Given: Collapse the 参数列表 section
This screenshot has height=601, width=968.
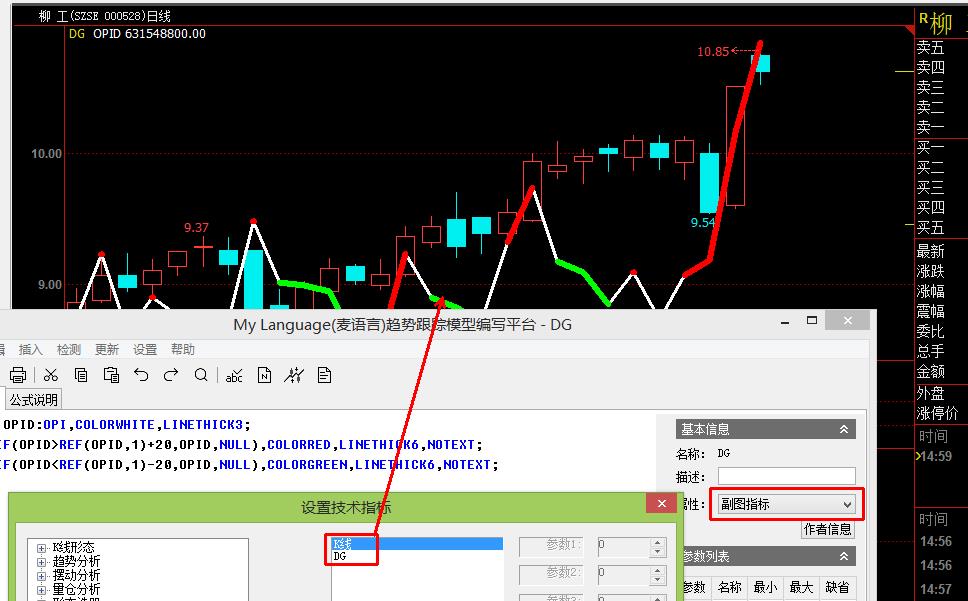Looking at the screenshot, I should coord(844,556).
